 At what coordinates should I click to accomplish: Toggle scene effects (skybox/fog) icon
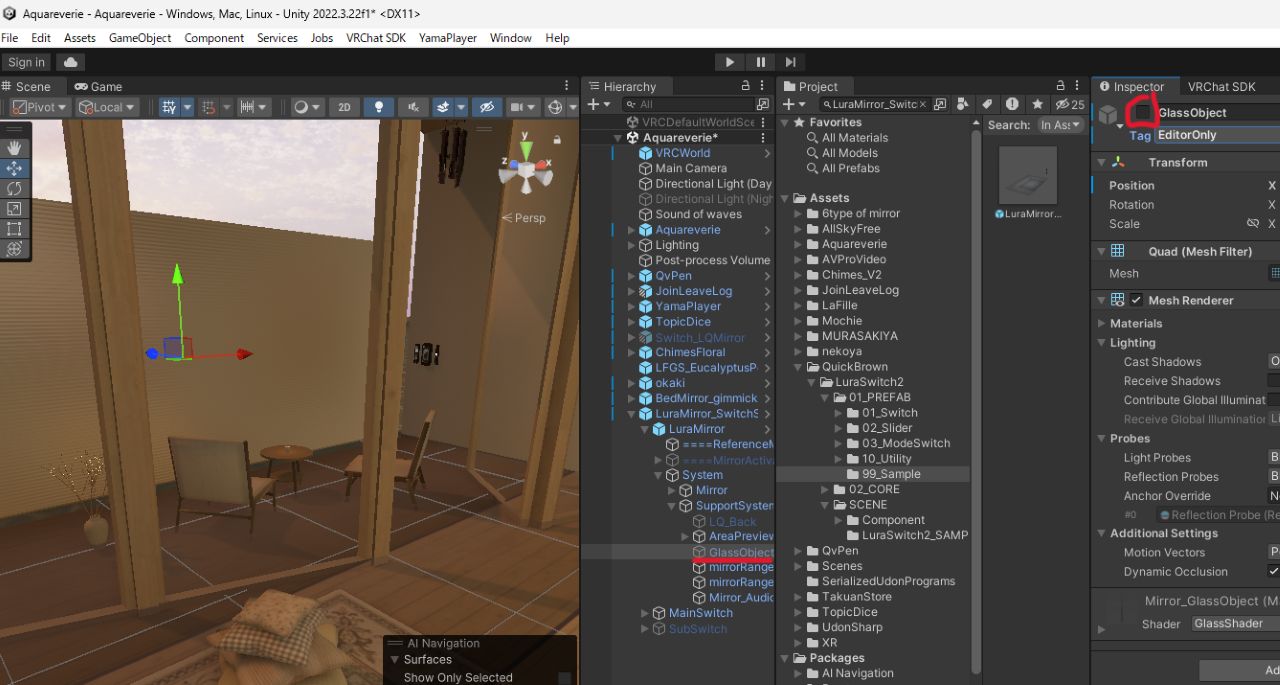[443, 107]
